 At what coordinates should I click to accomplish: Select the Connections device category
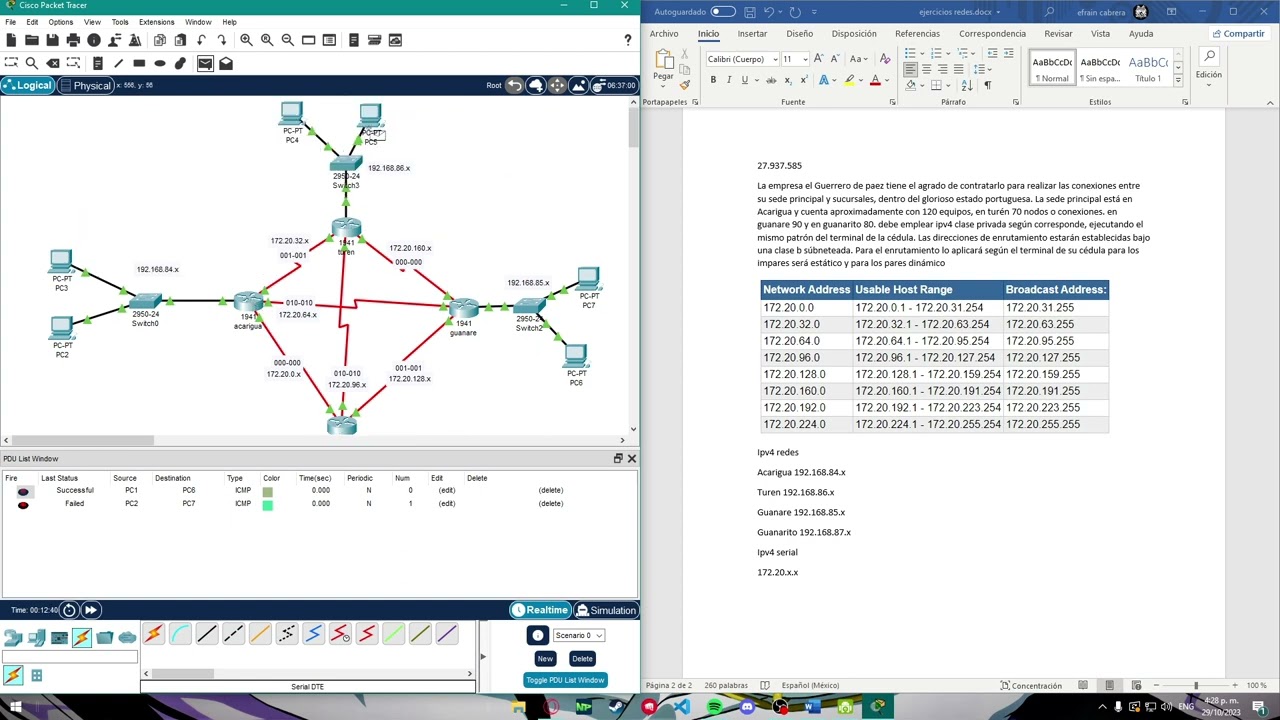(x=82, y=637)
